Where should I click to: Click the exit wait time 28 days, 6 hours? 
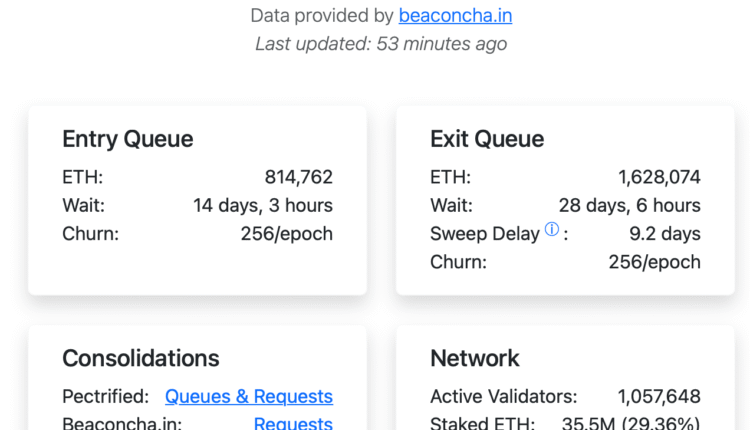point(630,206)
